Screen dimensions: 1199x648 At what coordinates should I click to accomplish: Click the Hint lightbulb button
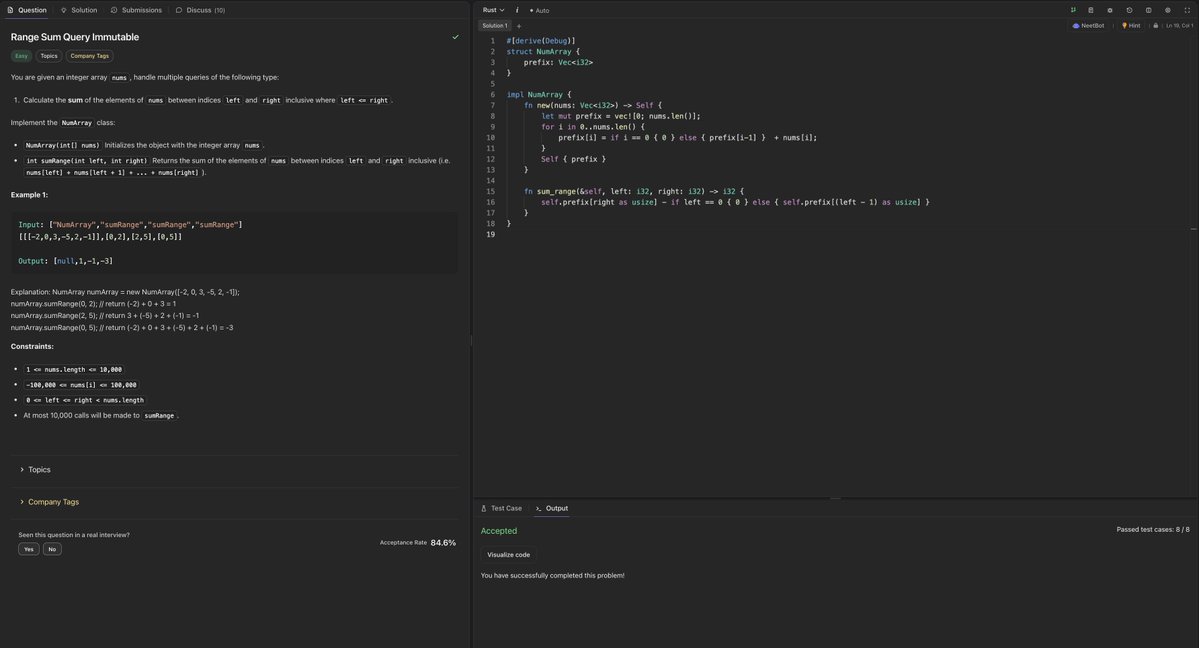[1131, 26]
